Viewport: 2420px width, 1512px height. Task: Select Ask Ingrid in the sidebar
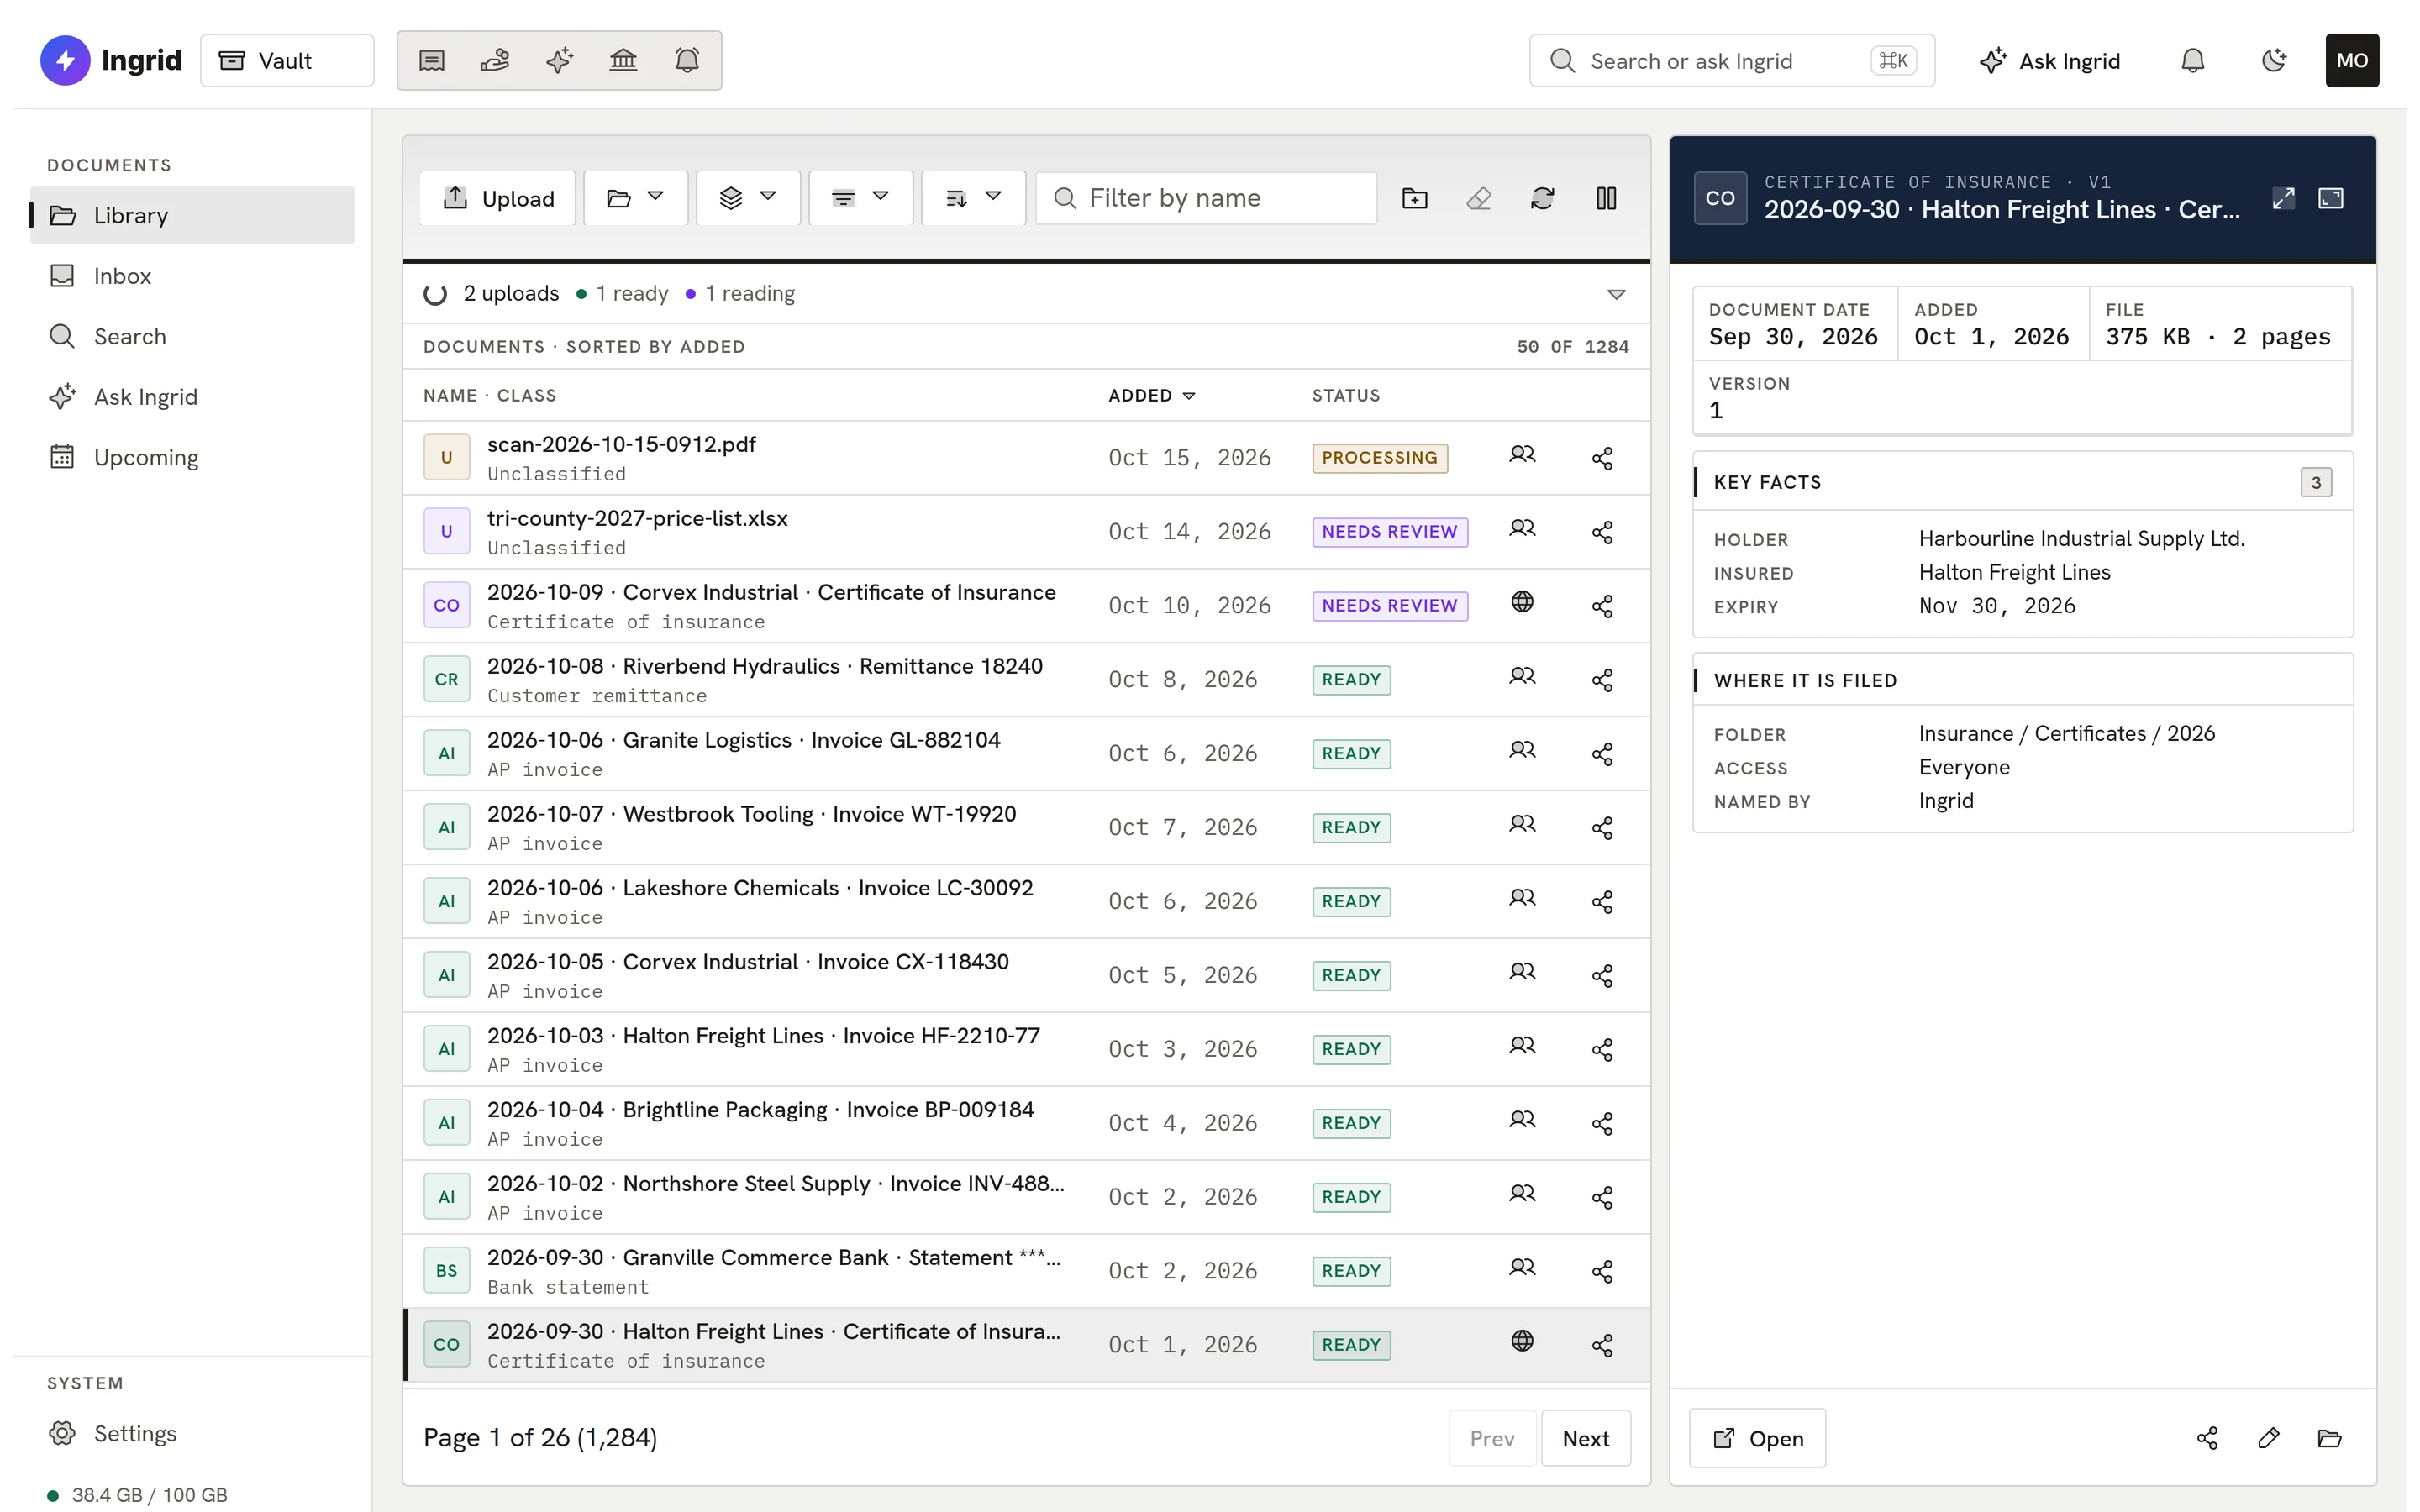click(192, 397)
